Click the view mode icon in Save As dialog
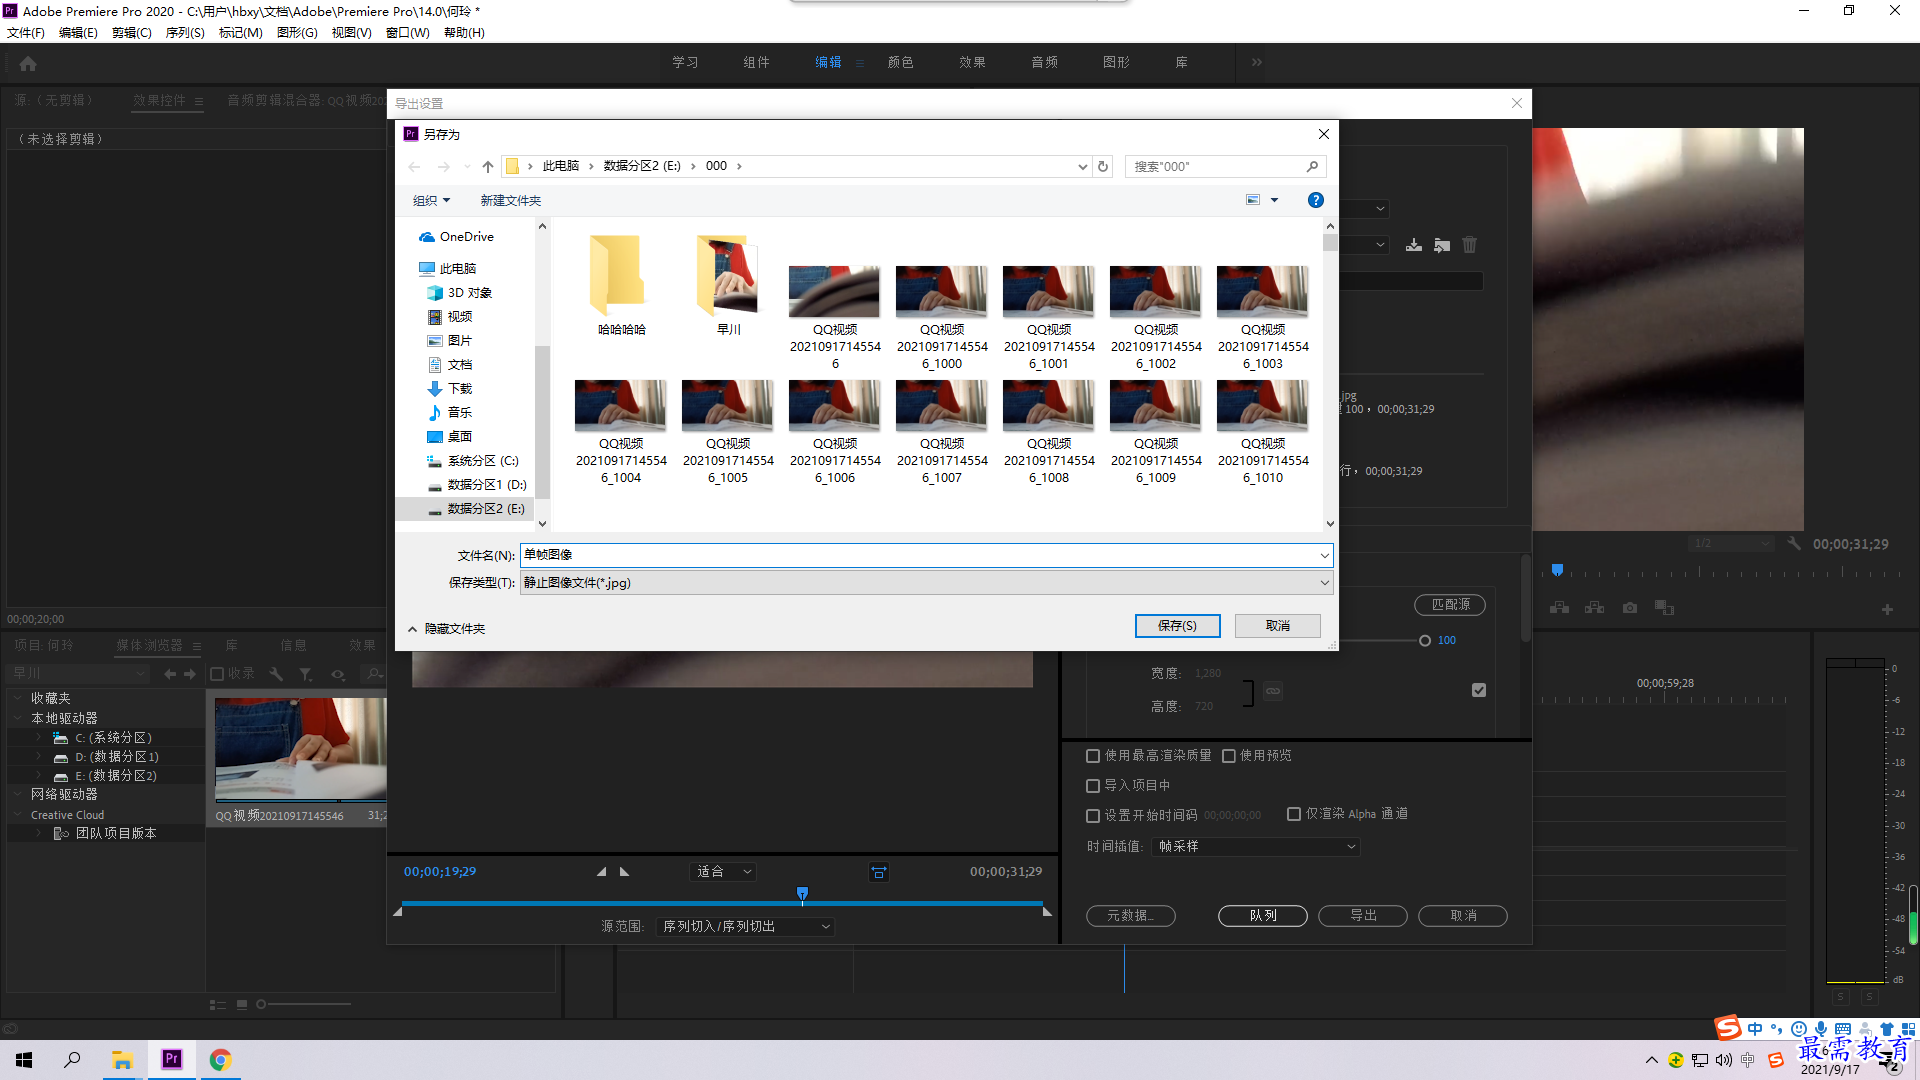 coord(1253,200)
